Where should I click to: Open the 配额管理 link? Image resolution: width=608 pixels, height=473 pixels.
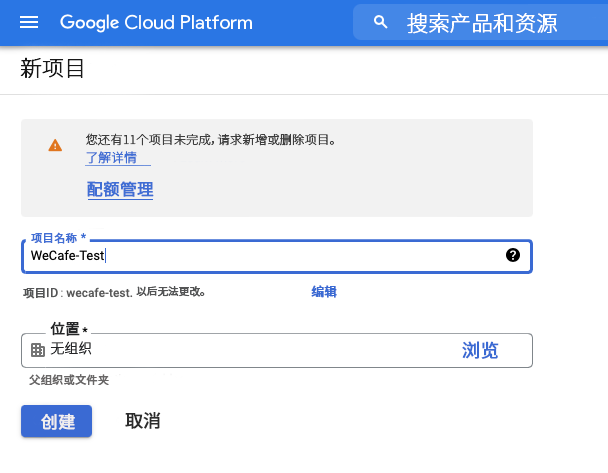click(x=120, y=190)
